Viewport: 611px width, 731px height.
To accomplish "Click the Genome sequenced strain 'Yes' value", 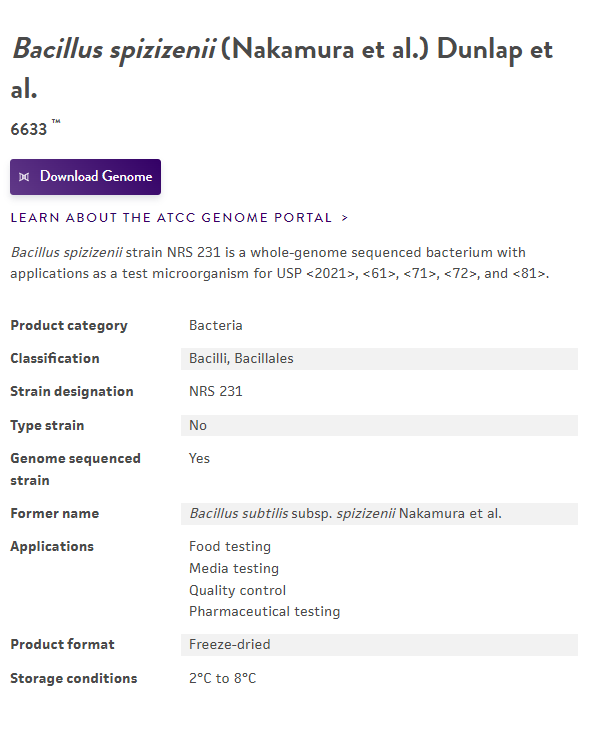I will 199,458.
